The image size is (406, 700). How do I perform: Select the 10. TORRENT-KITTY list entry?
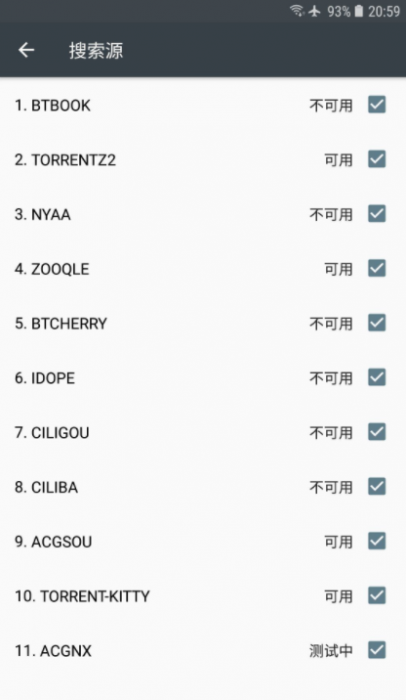pos(203,596)
